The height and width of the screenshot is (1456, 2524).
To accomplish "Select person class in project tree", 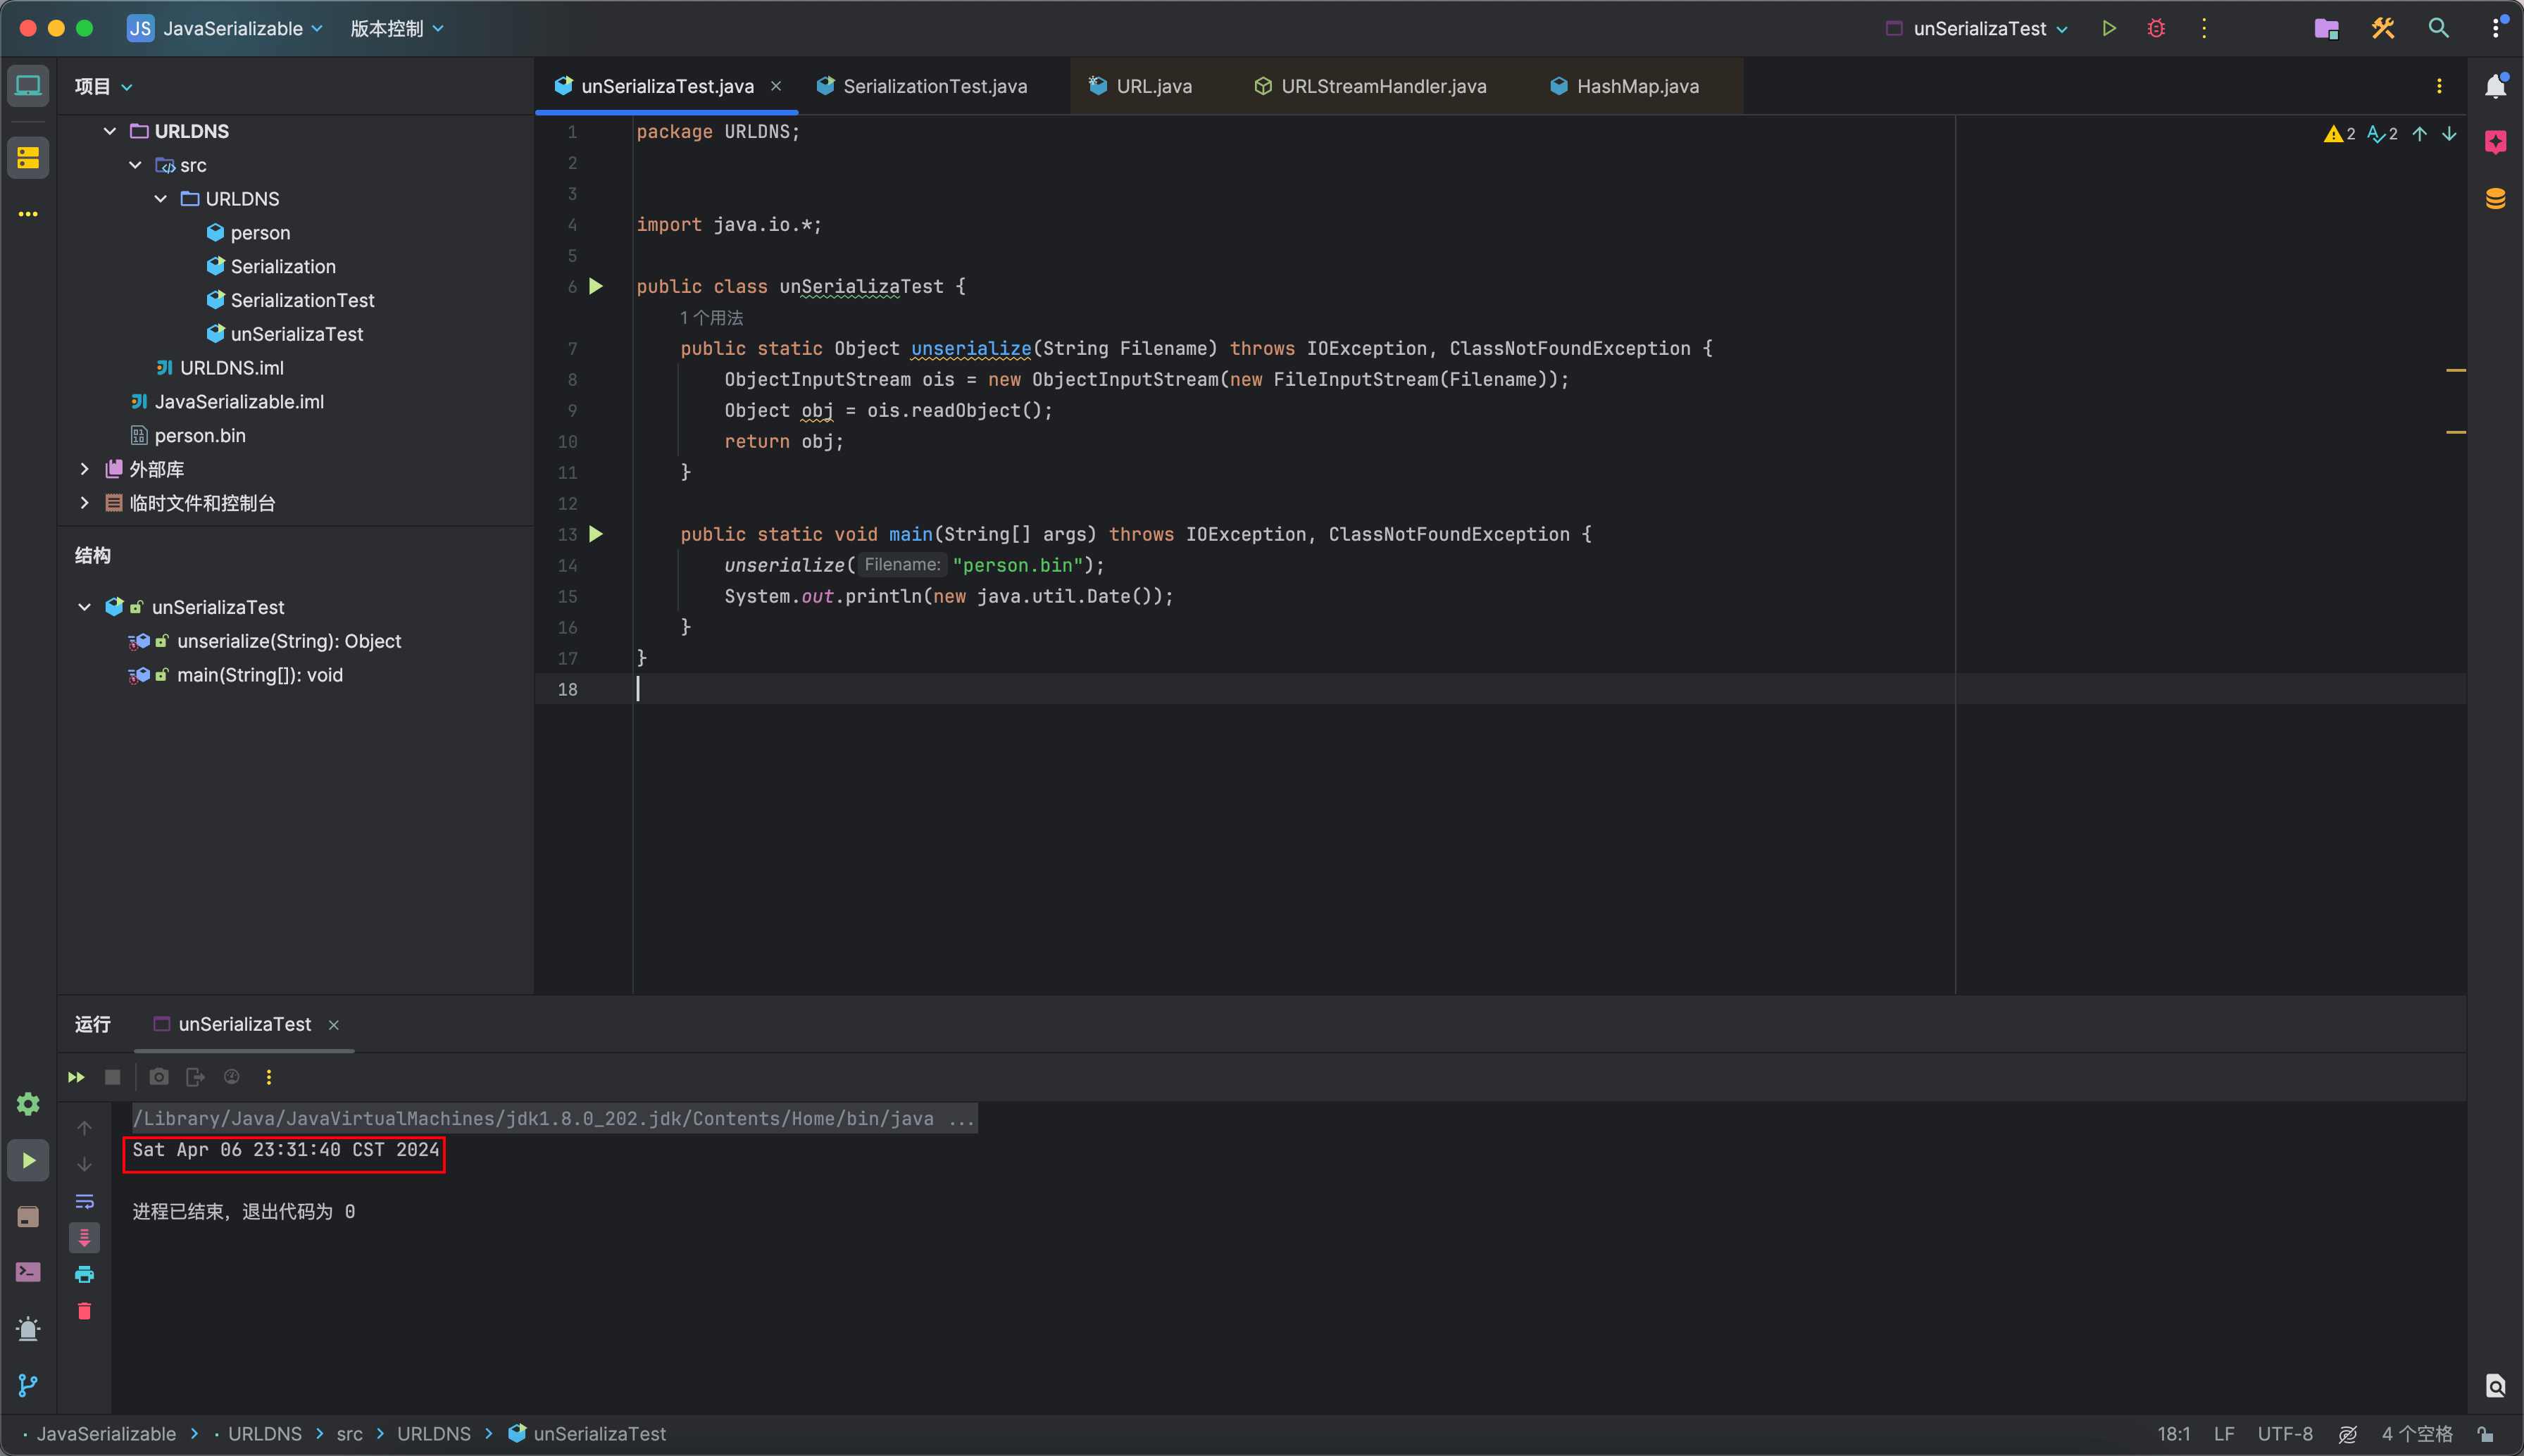I will click(260, 233).
